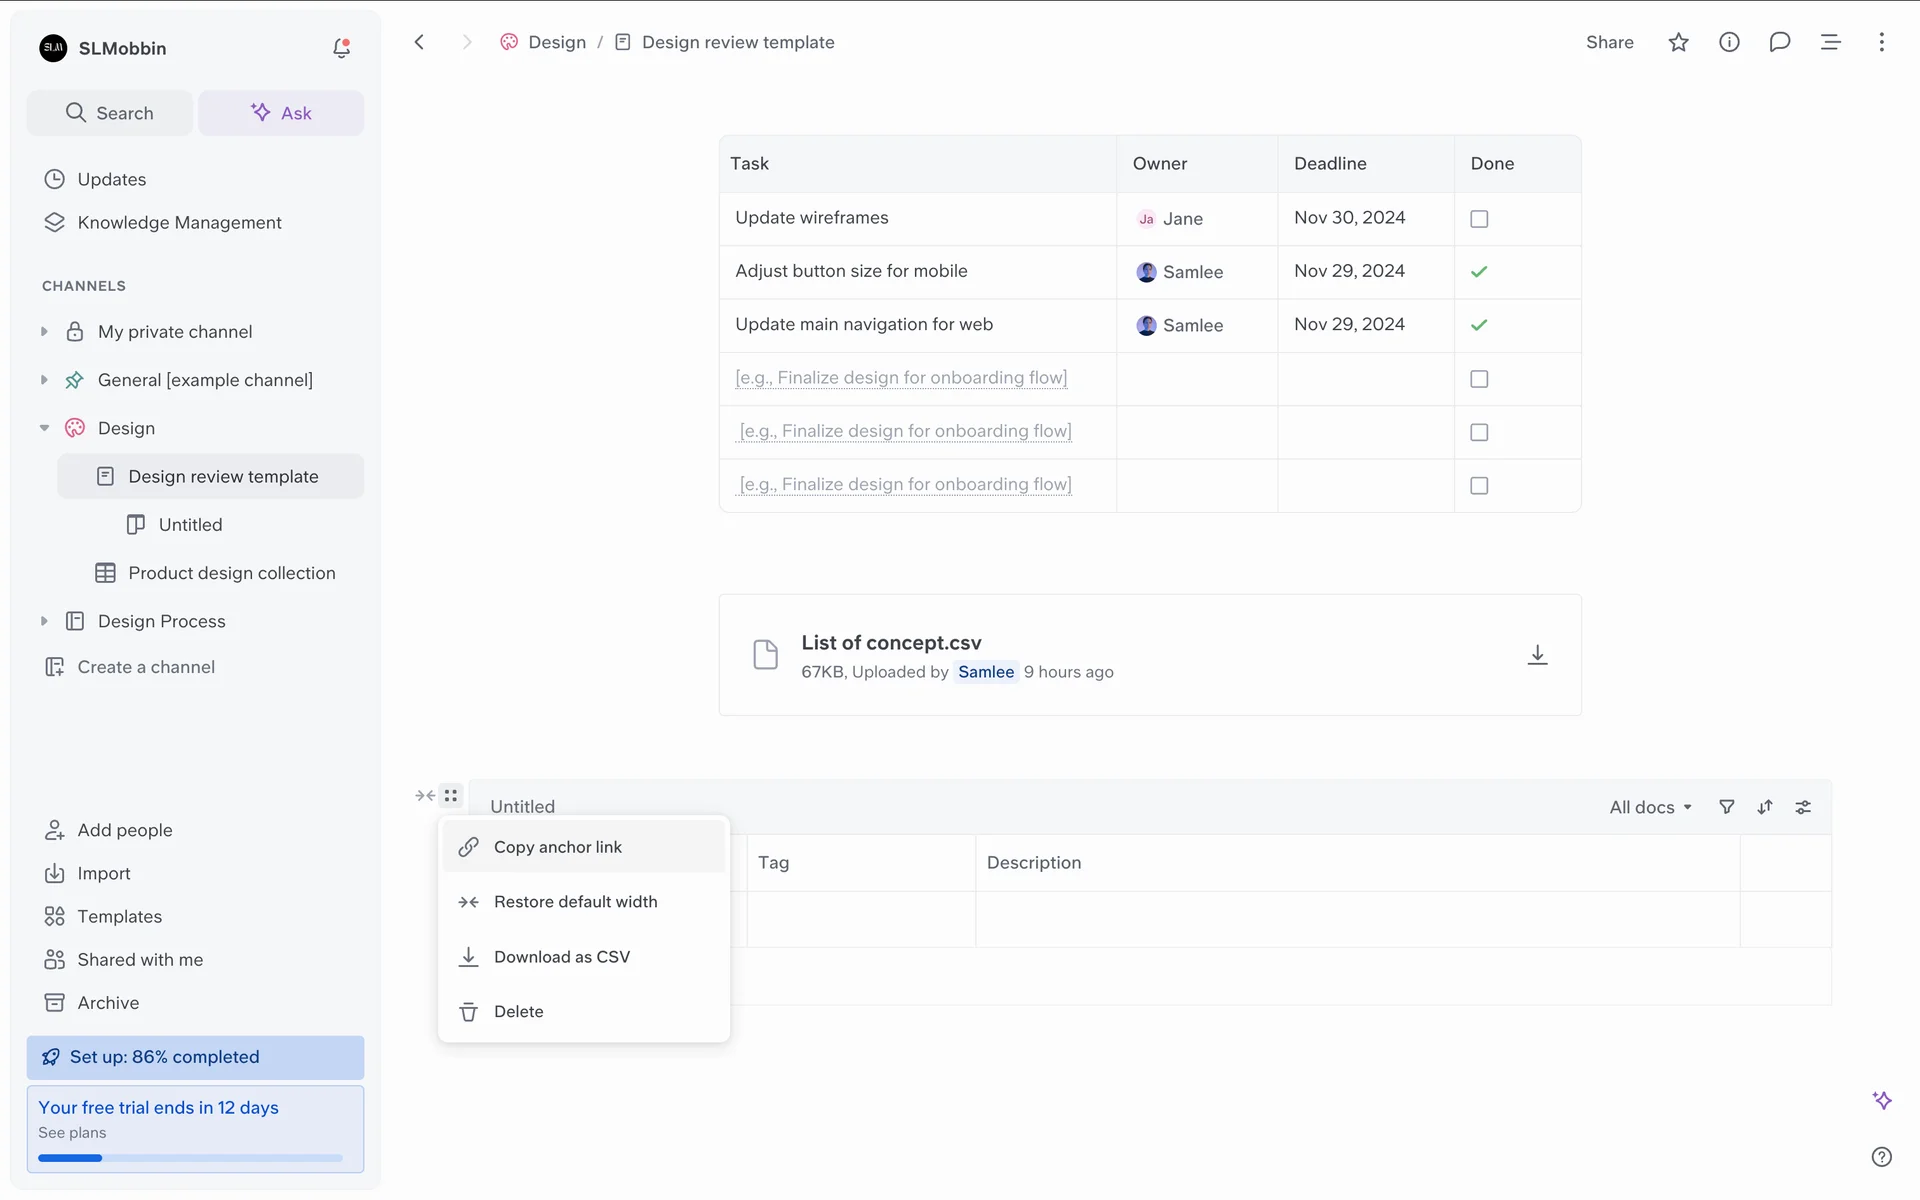Open the comments panel icon
This screenshot has height=1200, width=1920.
click(1779, 42)
